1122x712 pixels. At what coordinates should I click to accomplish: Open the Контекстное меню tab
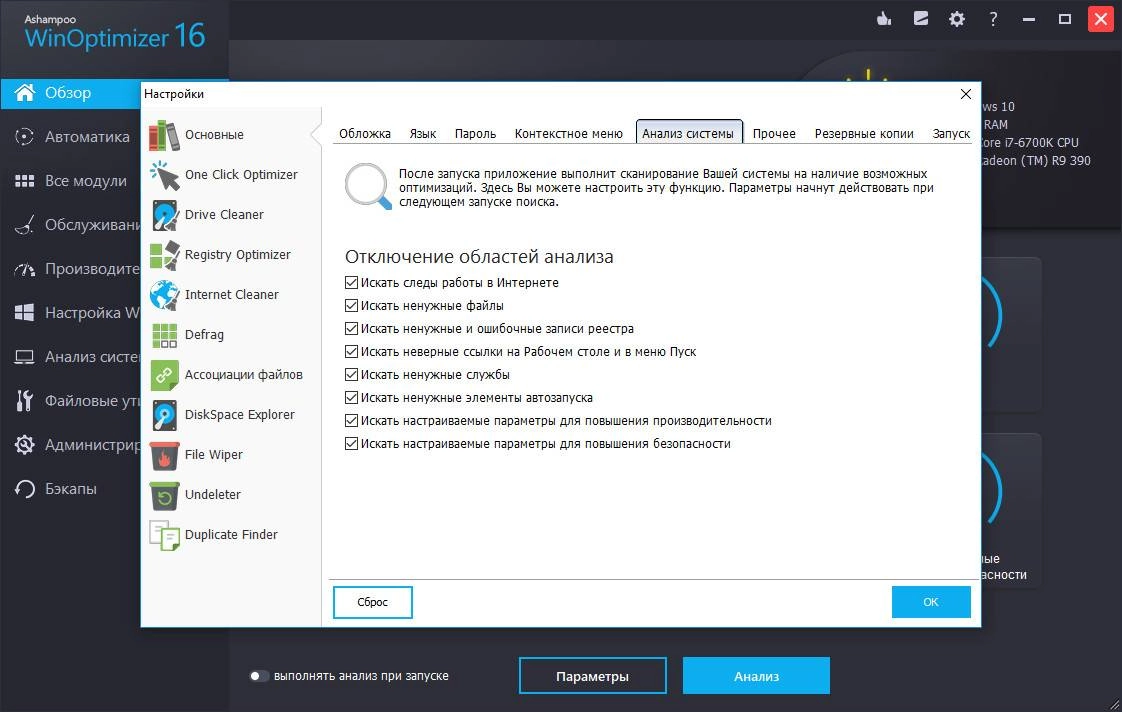tap(569, 133)
